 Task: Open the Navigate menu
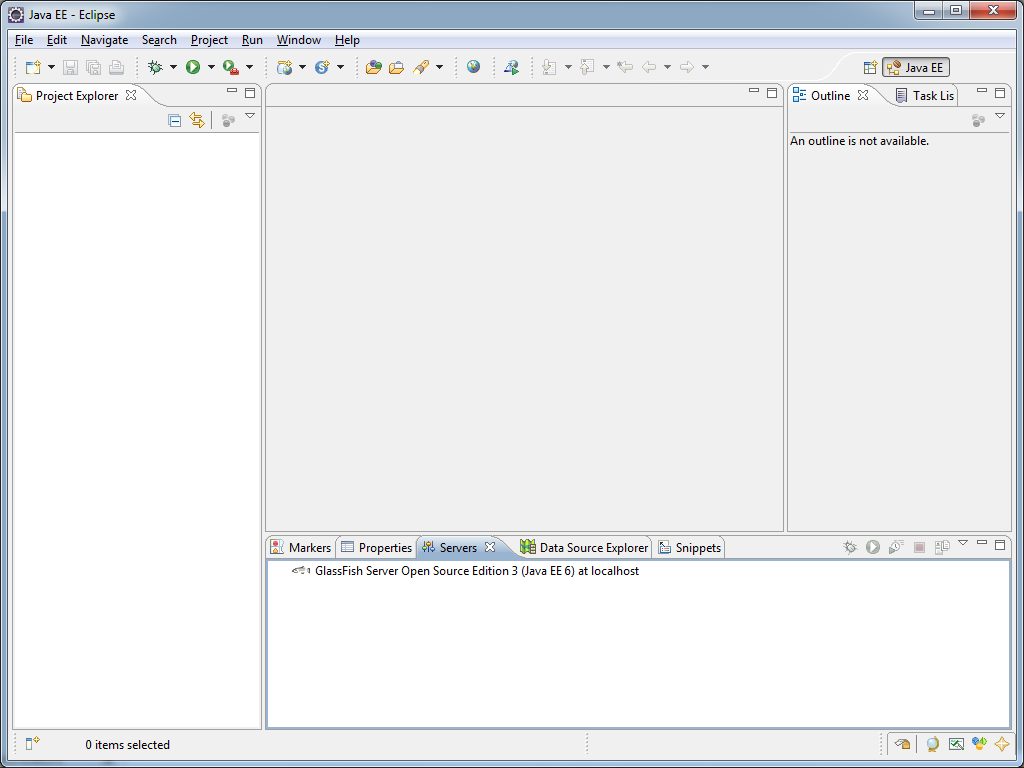click(x=104, y=40)
